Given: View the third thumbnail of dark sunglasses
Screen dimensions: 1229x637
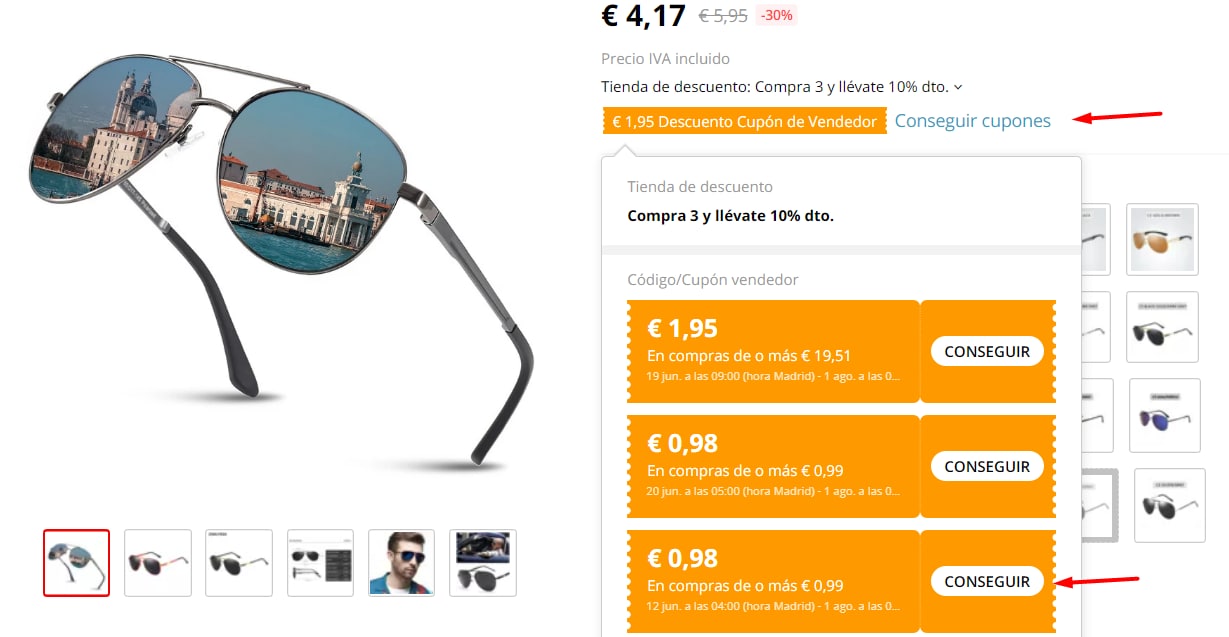Looking at the screenshot, I should point(239,563).
